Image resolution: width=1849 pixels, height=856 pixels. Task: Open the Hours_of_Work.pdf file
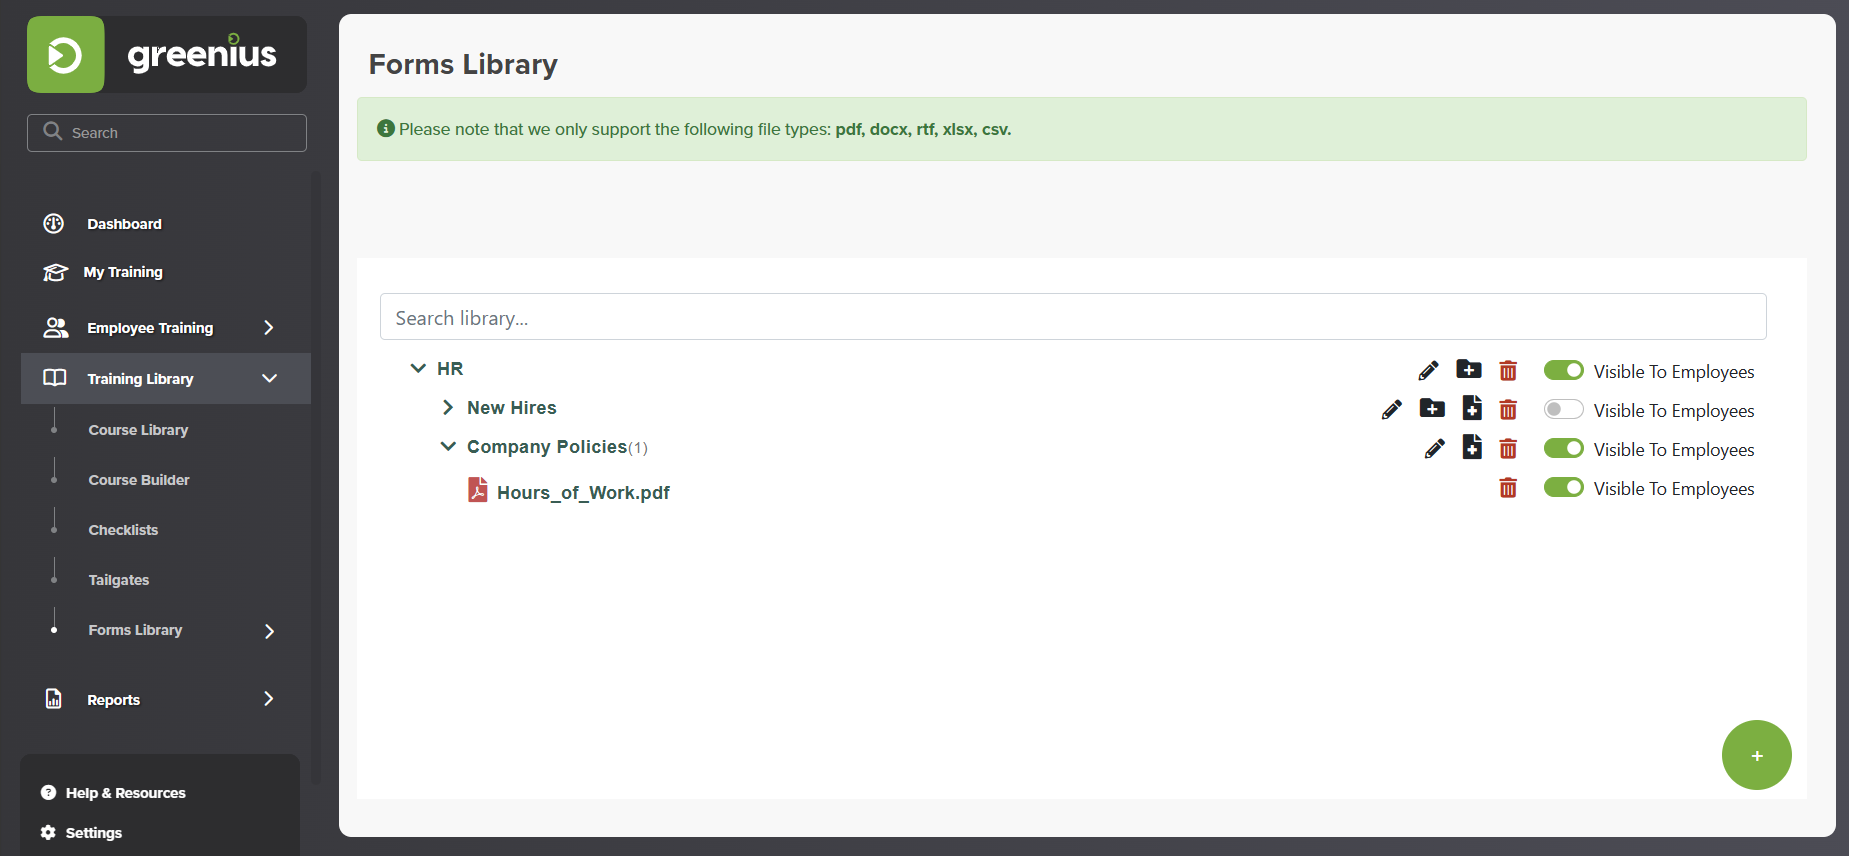(x=583, y=493)
